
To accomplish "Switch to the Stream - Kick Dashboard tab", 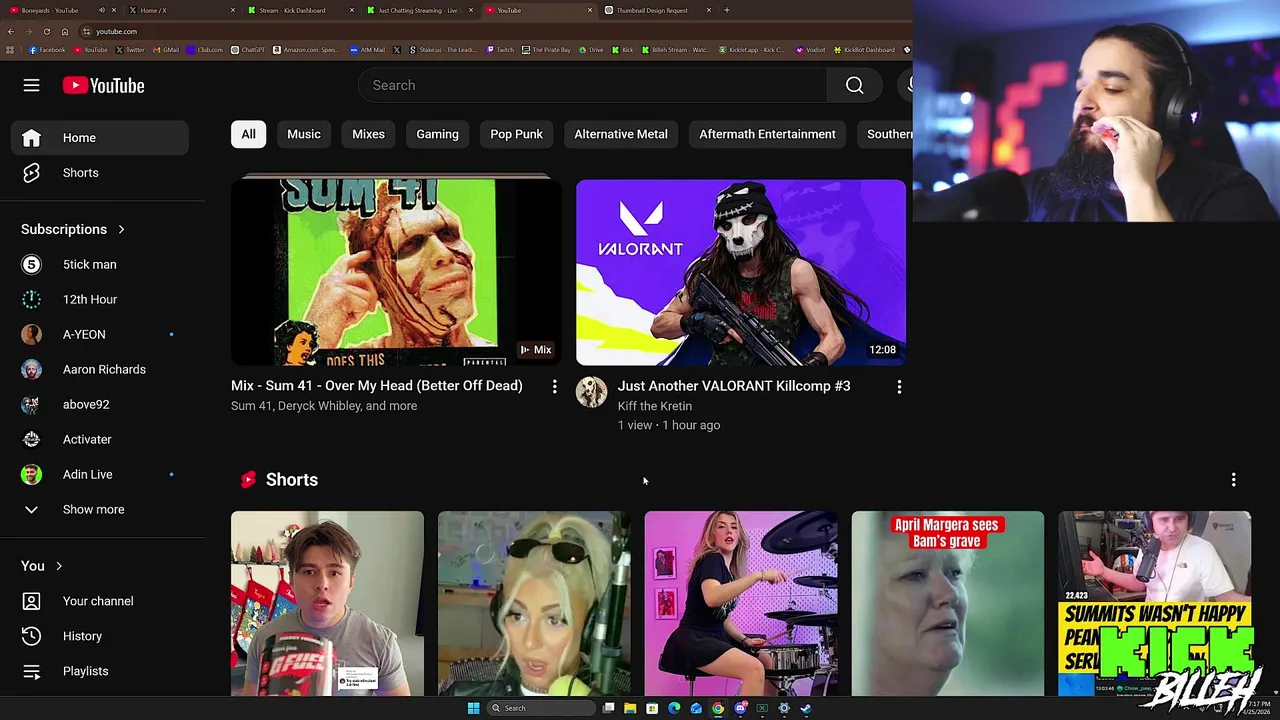I will pos(300,10).
